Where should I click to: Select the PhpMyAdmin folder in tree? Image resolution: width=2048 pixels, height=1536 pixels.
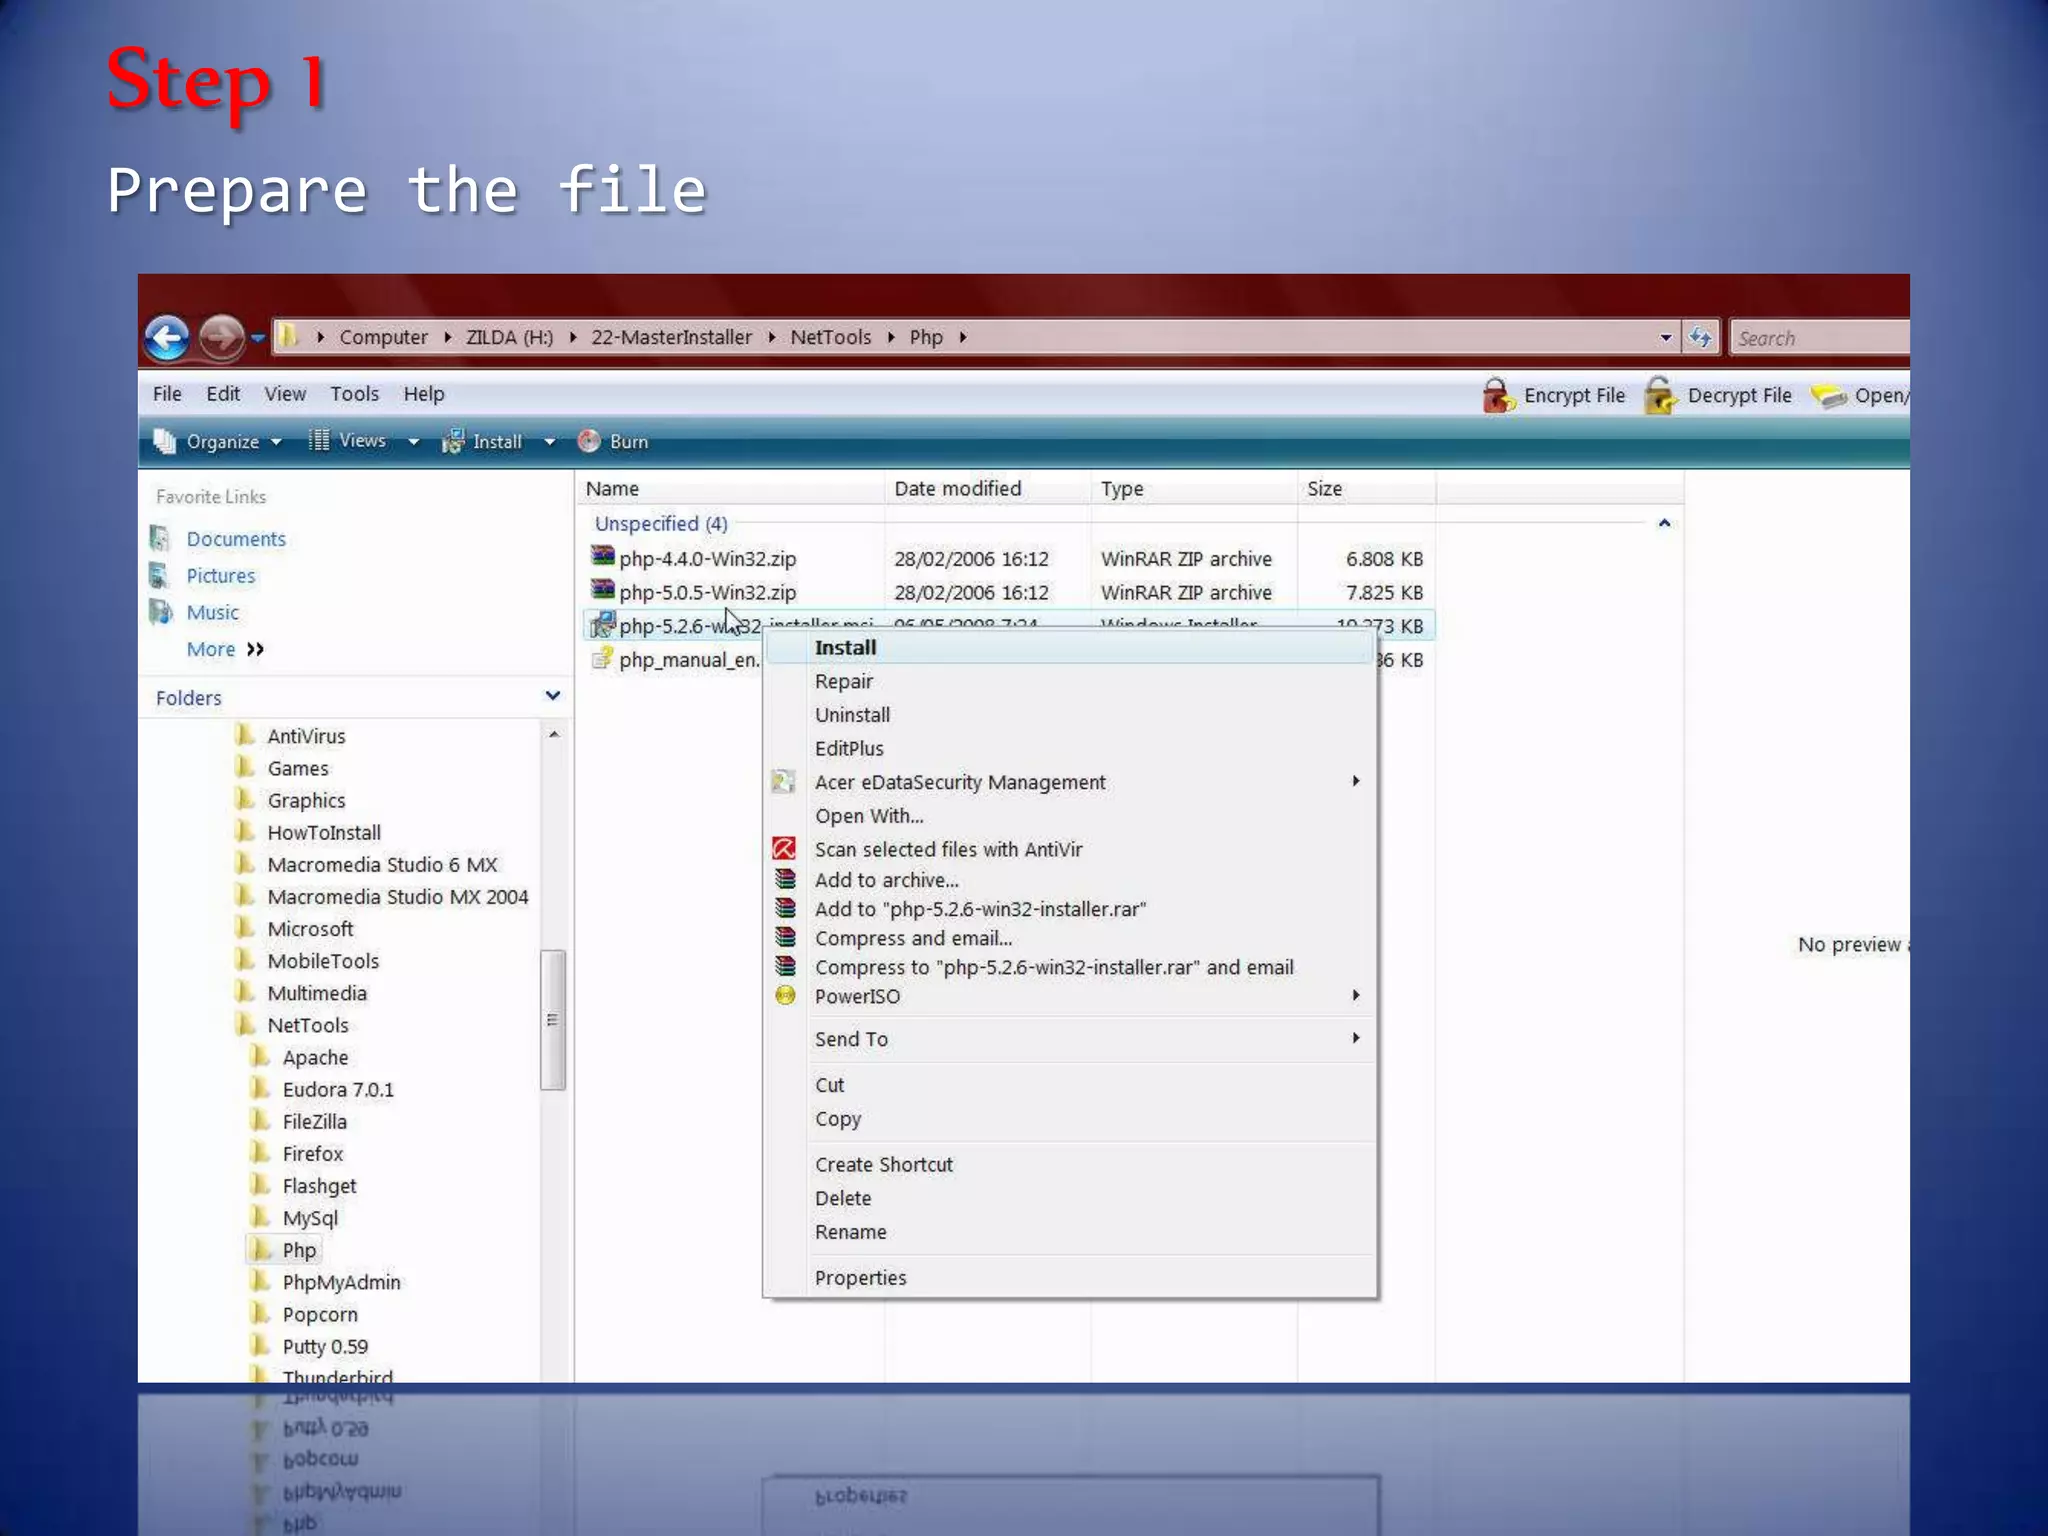[x=341, y=1282]
